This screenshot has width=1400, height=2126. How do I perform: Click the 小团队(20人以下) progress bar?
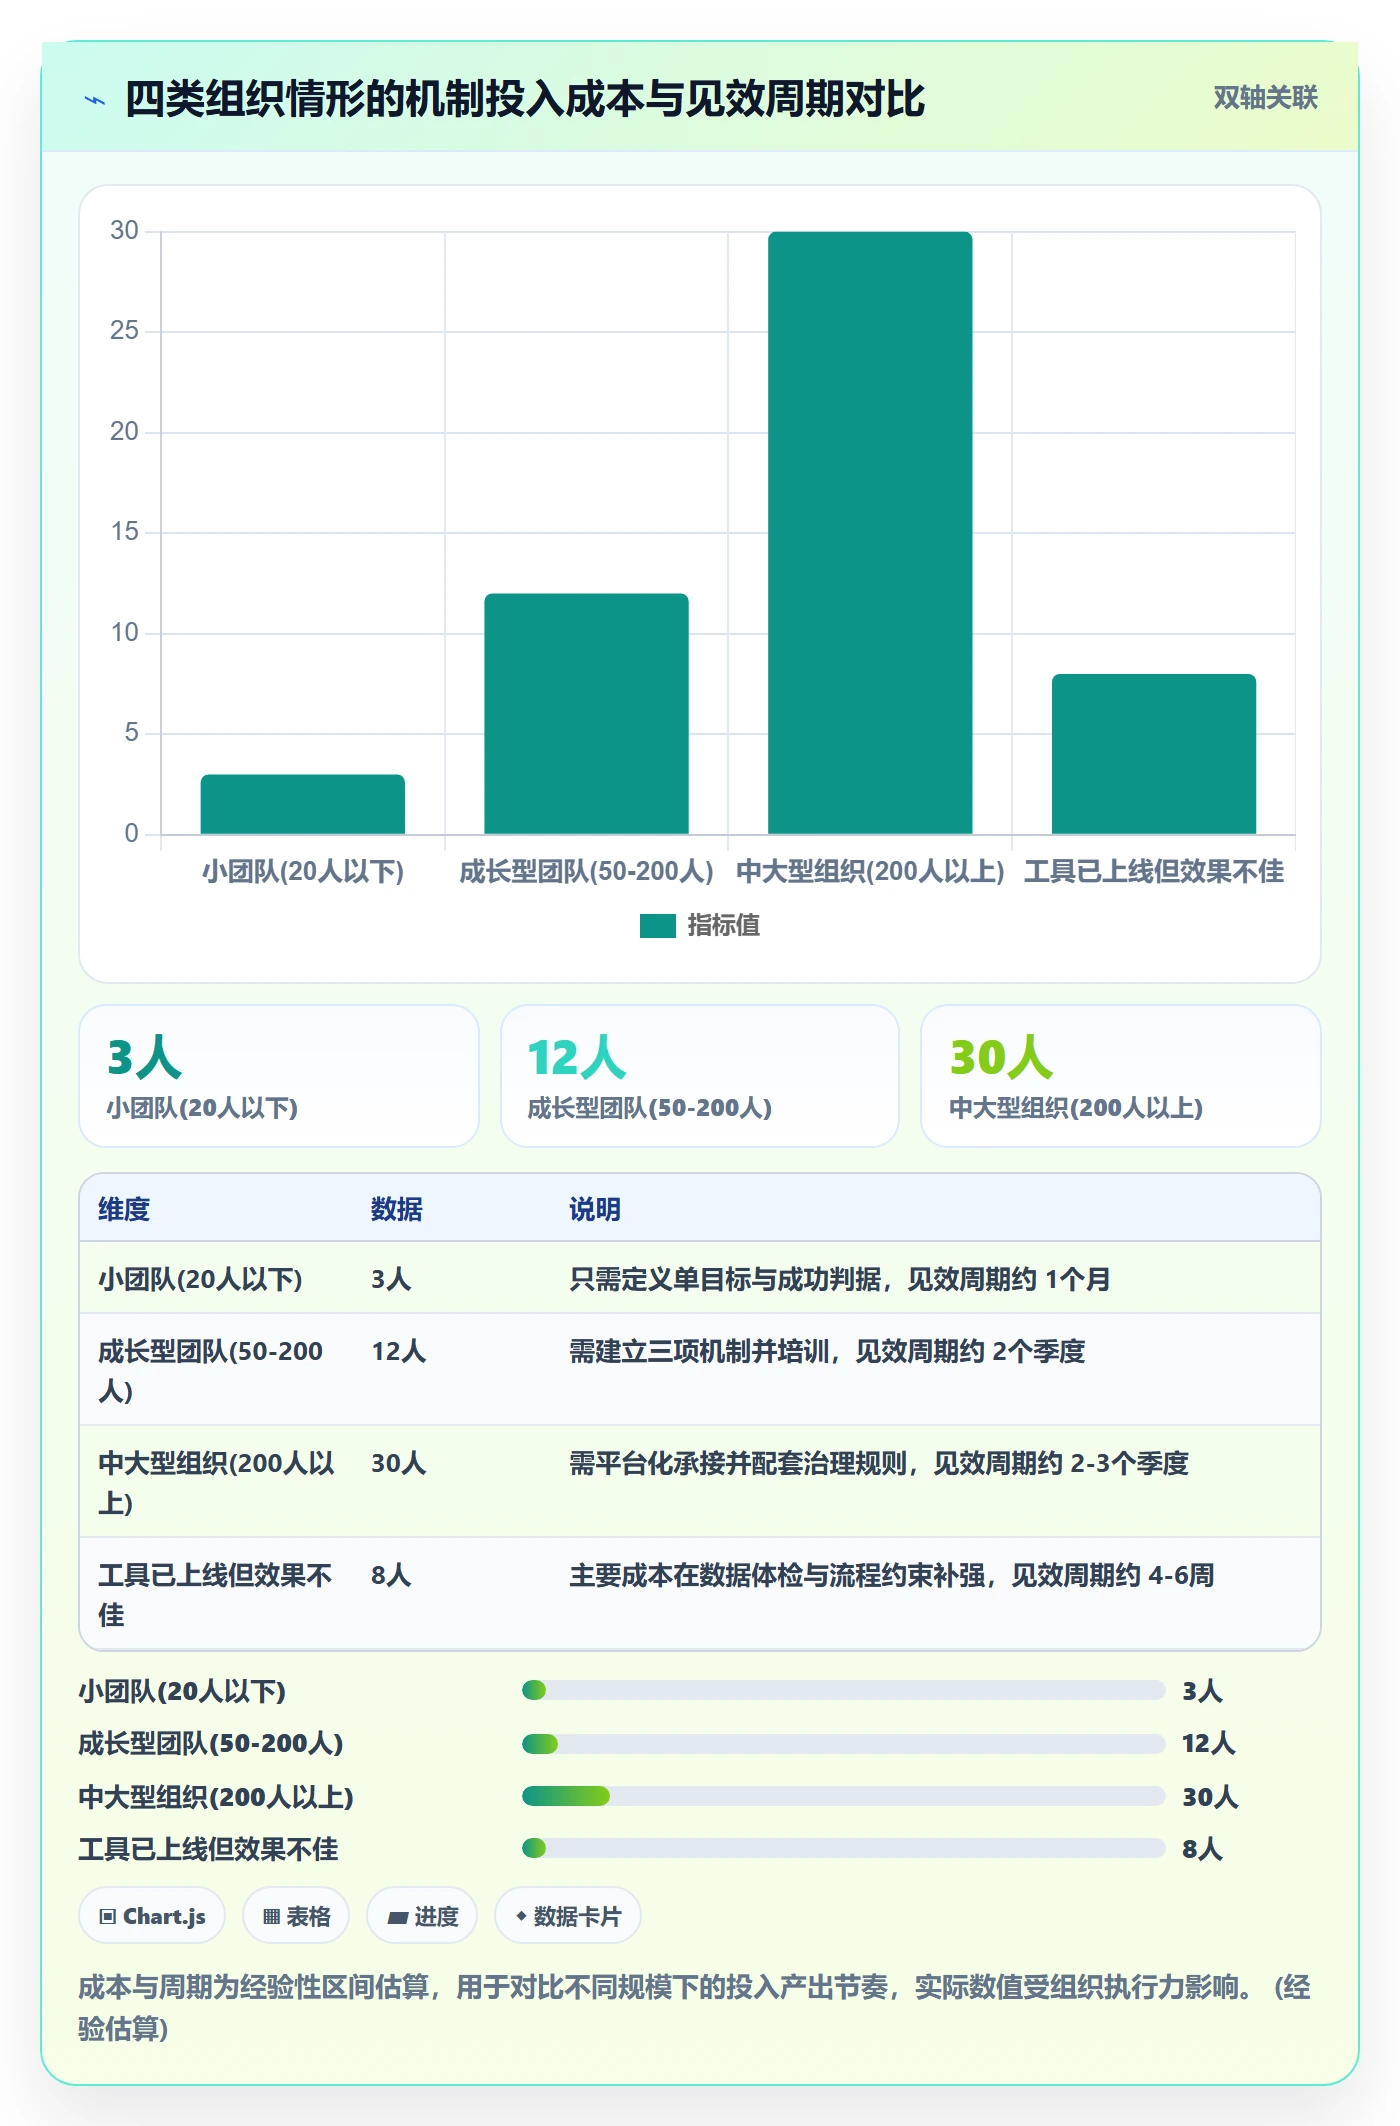coord(844,1690)
